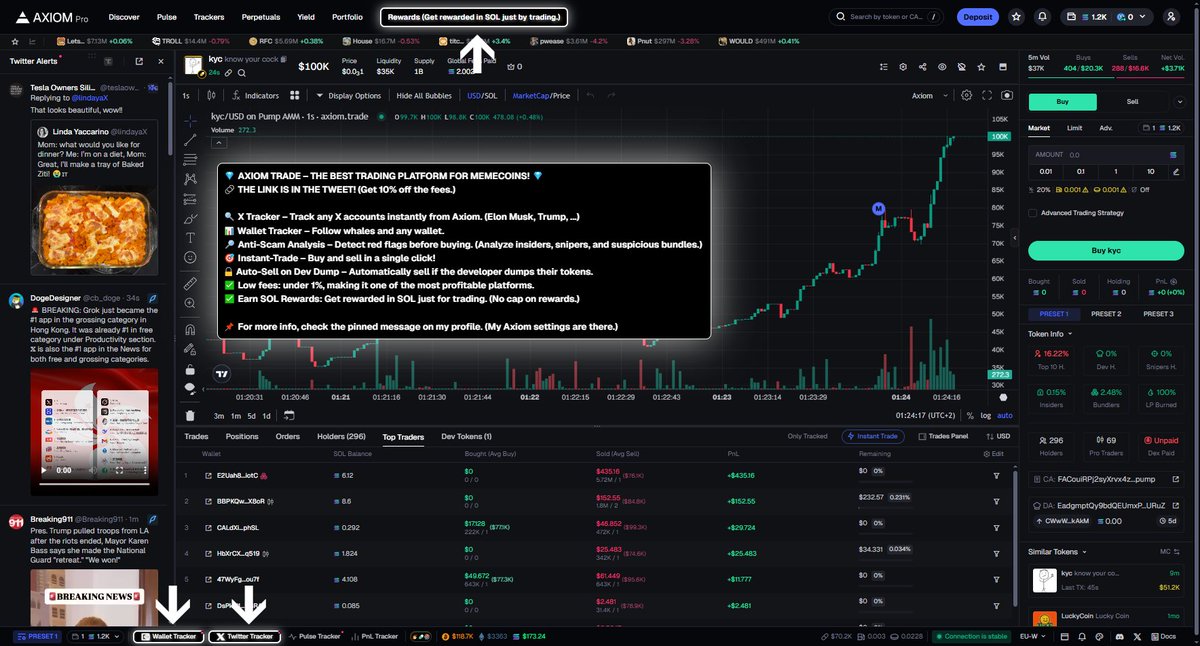Screen dimensions: 1200x646
Task: Select the emoji sticker drawing tool
Action: [x=190, y=257]
